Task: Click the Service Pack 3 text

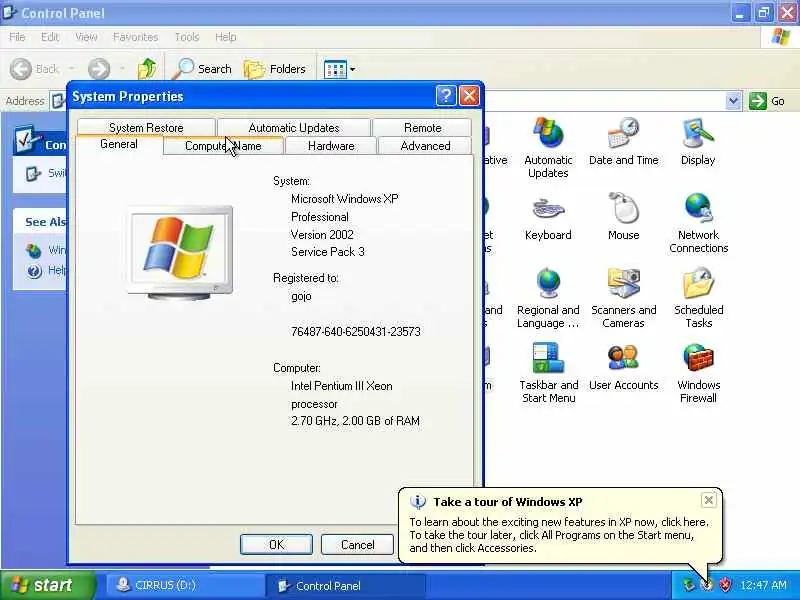Action: [328, 252]
